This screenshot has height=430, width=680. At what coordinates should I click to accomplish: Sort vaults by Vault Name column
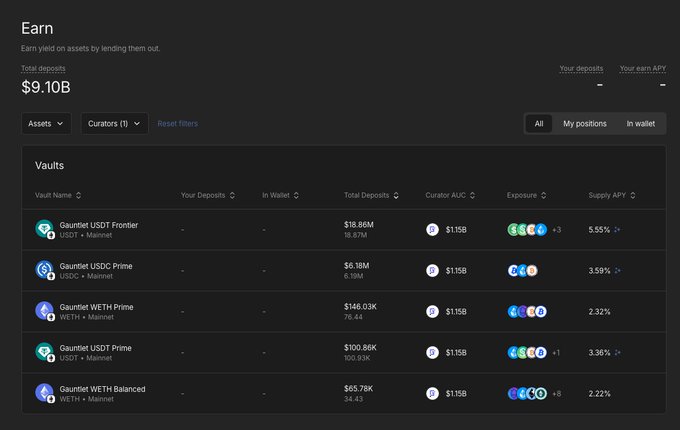click(x=58, y=195)
